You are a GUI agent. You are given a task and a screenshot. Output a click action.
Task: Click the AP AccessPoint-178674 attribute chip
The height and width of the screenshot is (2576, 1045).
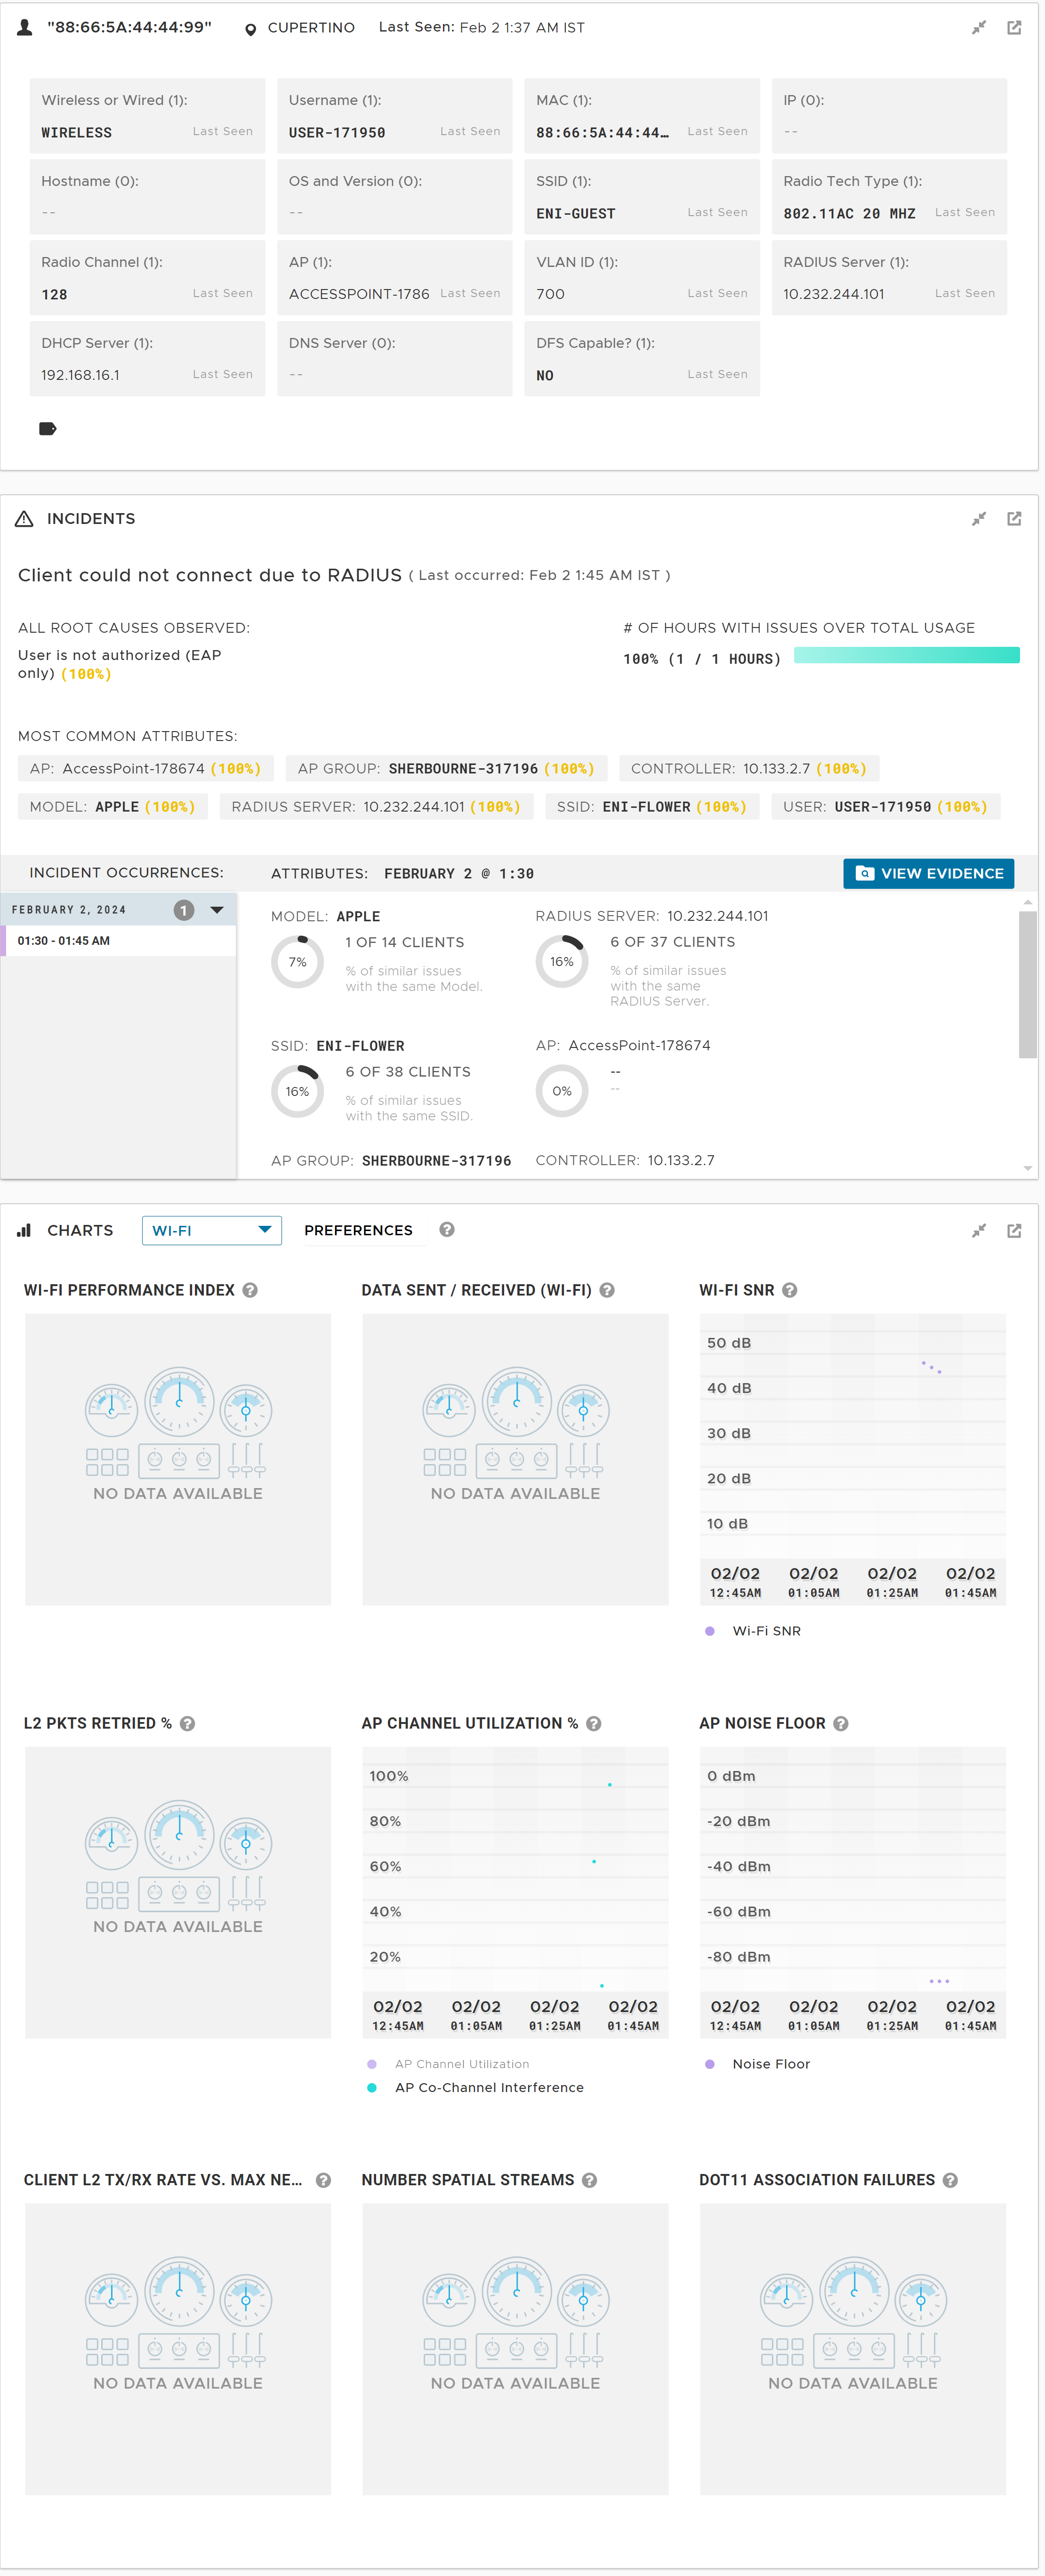click(x=145, y=769)
